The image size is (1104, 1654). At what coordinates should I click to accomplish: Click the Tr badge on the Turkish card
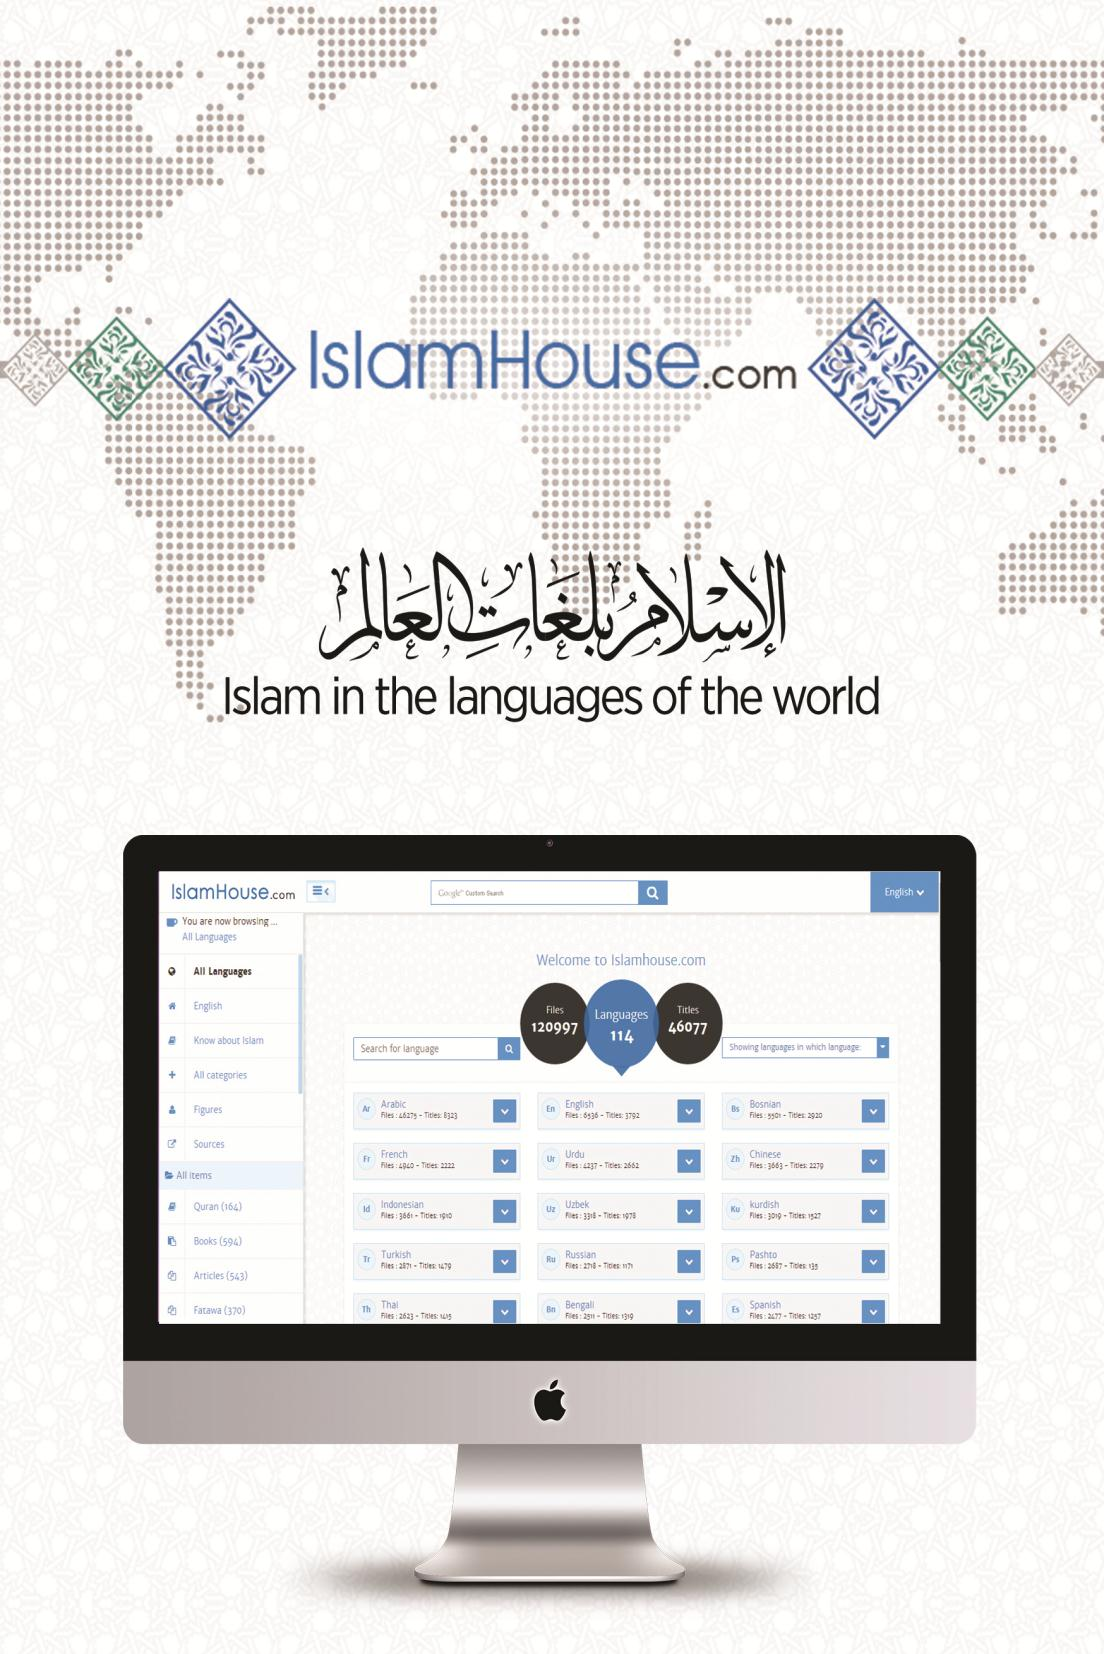point(366,1259)
